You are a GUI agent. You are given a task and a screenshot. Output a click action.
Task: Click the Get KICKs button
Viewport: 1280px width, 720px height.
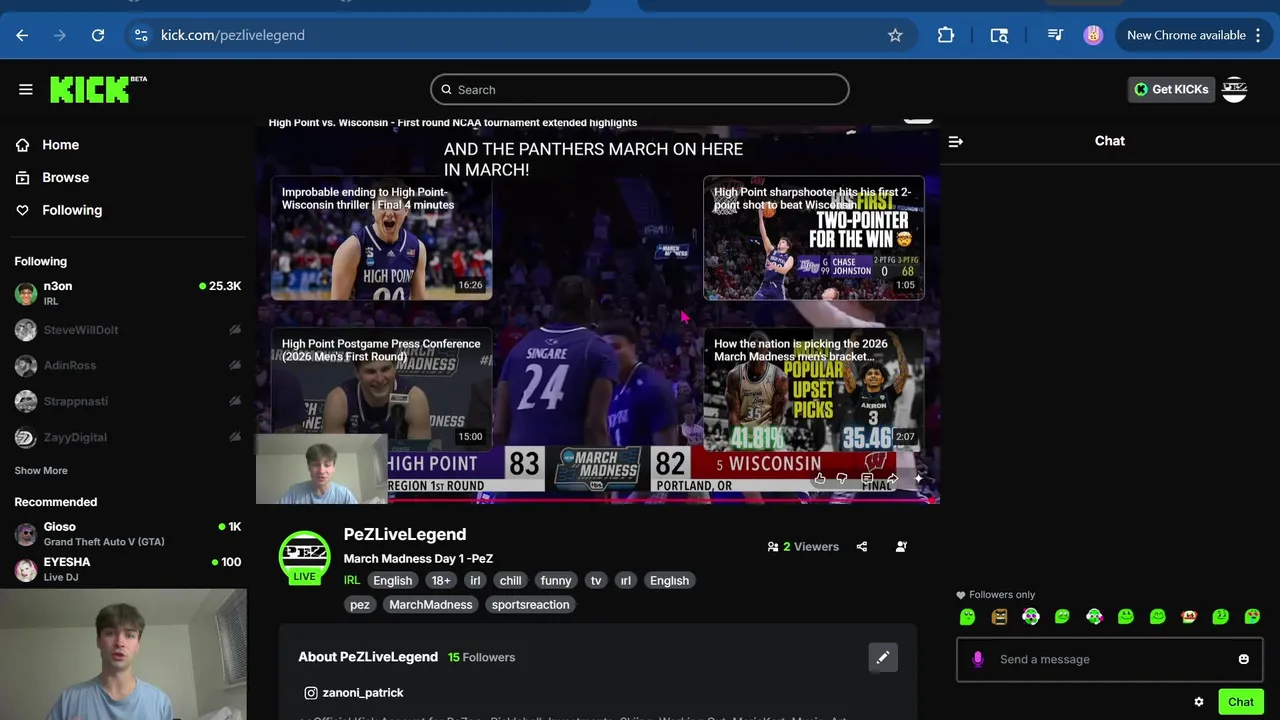(x=1171, y=89)
